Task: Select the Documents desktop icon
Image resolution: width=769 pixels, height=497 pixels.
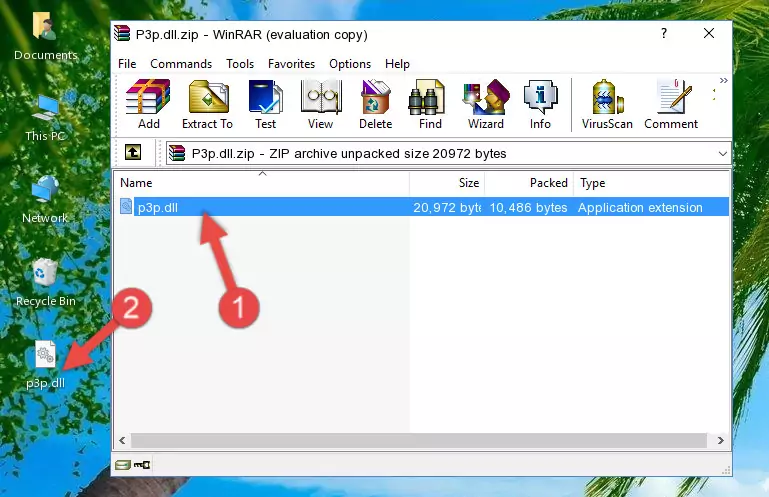Action: 45,37
